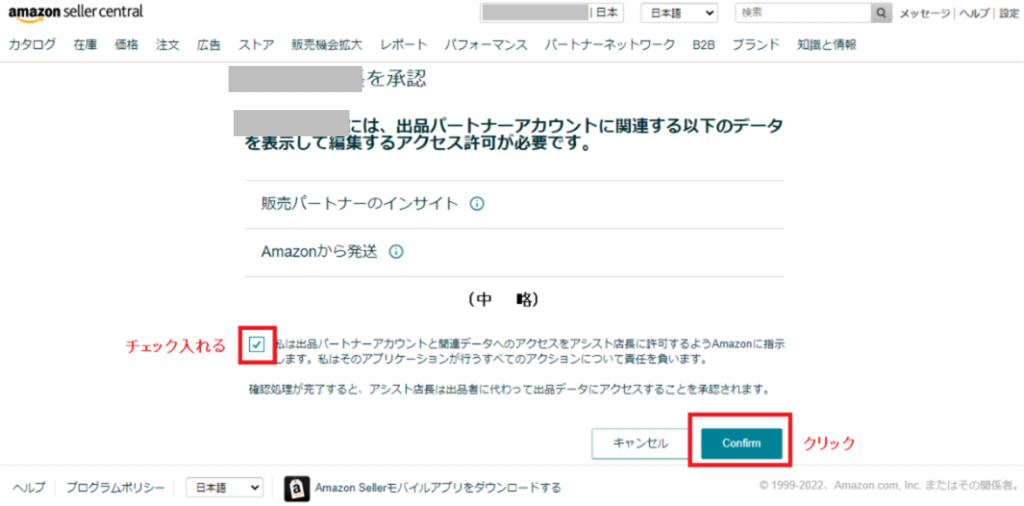Image resolution: width=1024 pixels, height=506 pixels.
Task: Open the top 日本語 language dropdown
Action: coord(679,13)
